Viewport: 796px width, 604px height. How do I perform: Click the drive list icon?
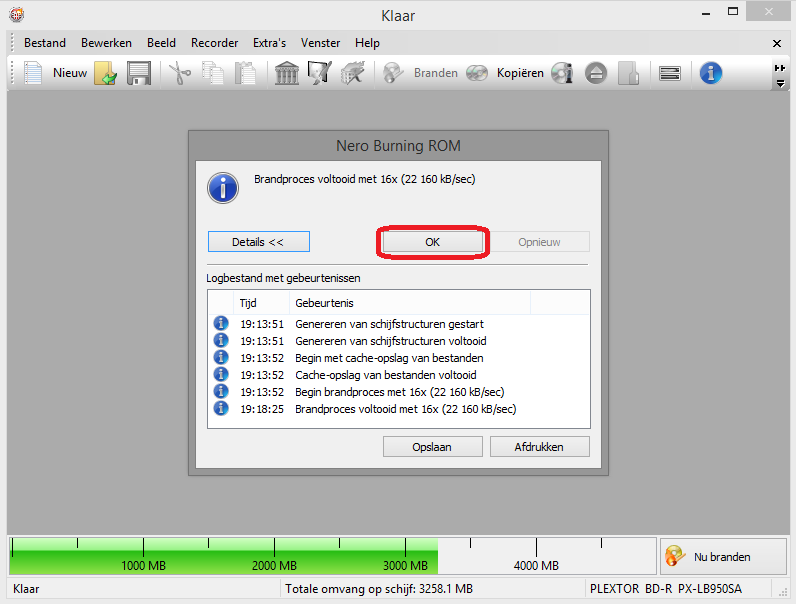pos(670,73)
